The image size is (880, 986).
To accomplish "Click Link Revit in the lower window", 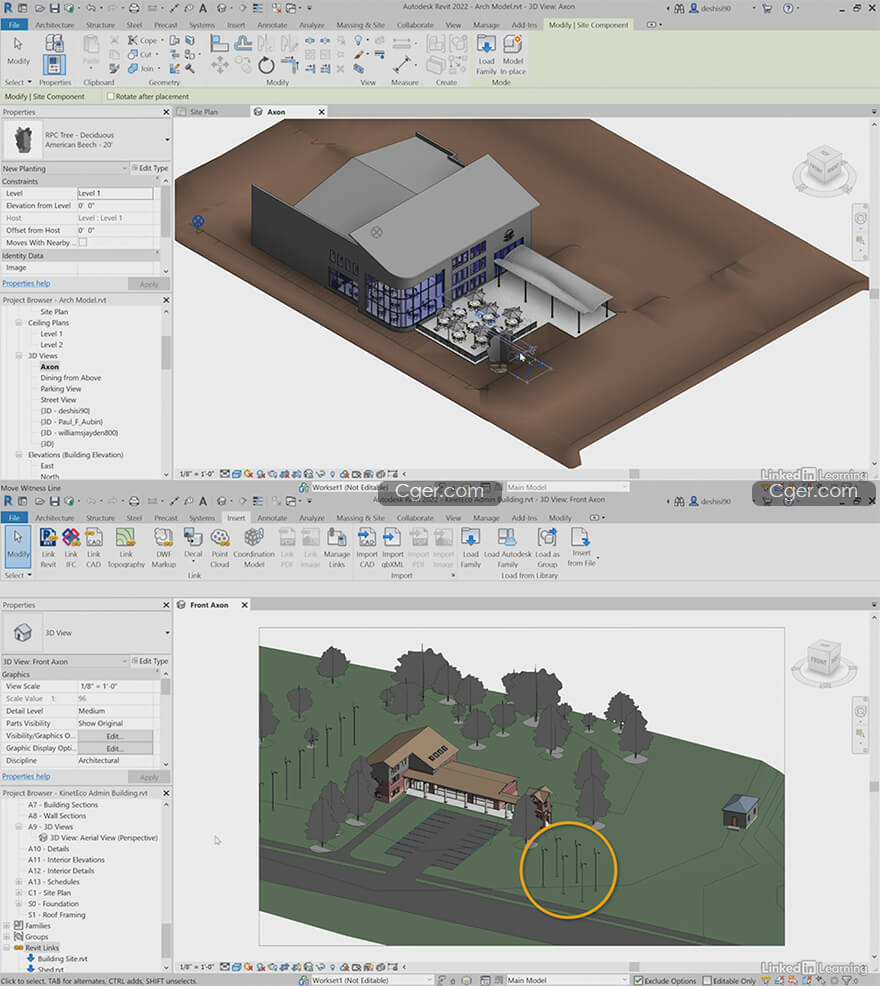I will point(48,546).
